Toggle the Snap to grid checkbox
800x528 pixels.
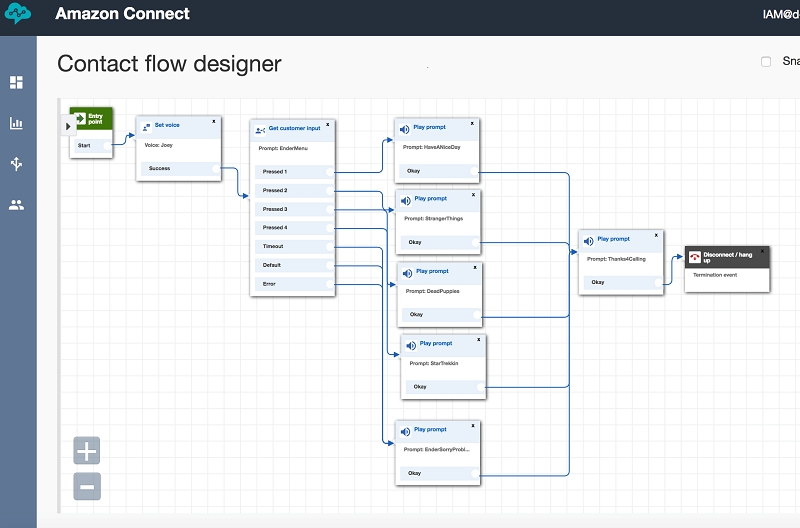tap(766, 62)
